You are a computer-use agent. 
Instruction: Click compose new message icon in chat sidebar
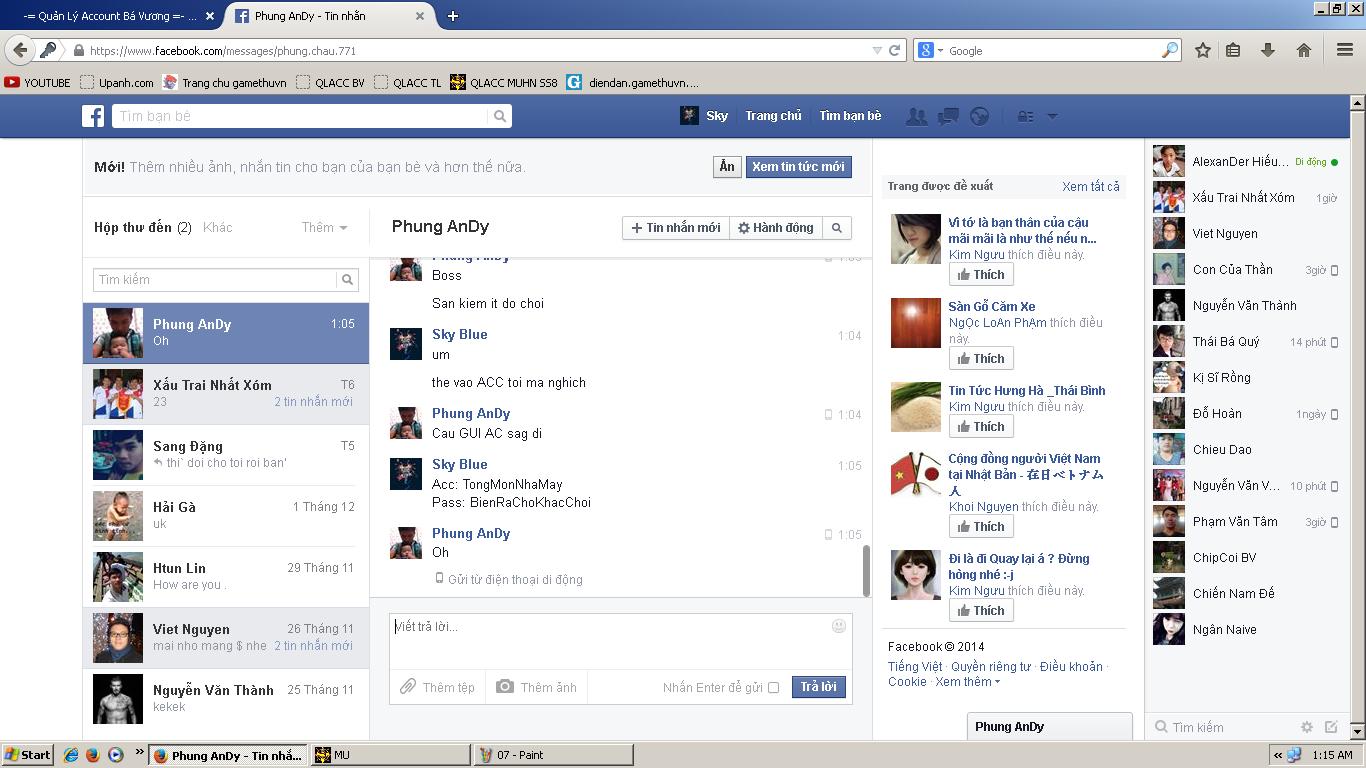coord(1331,727)
